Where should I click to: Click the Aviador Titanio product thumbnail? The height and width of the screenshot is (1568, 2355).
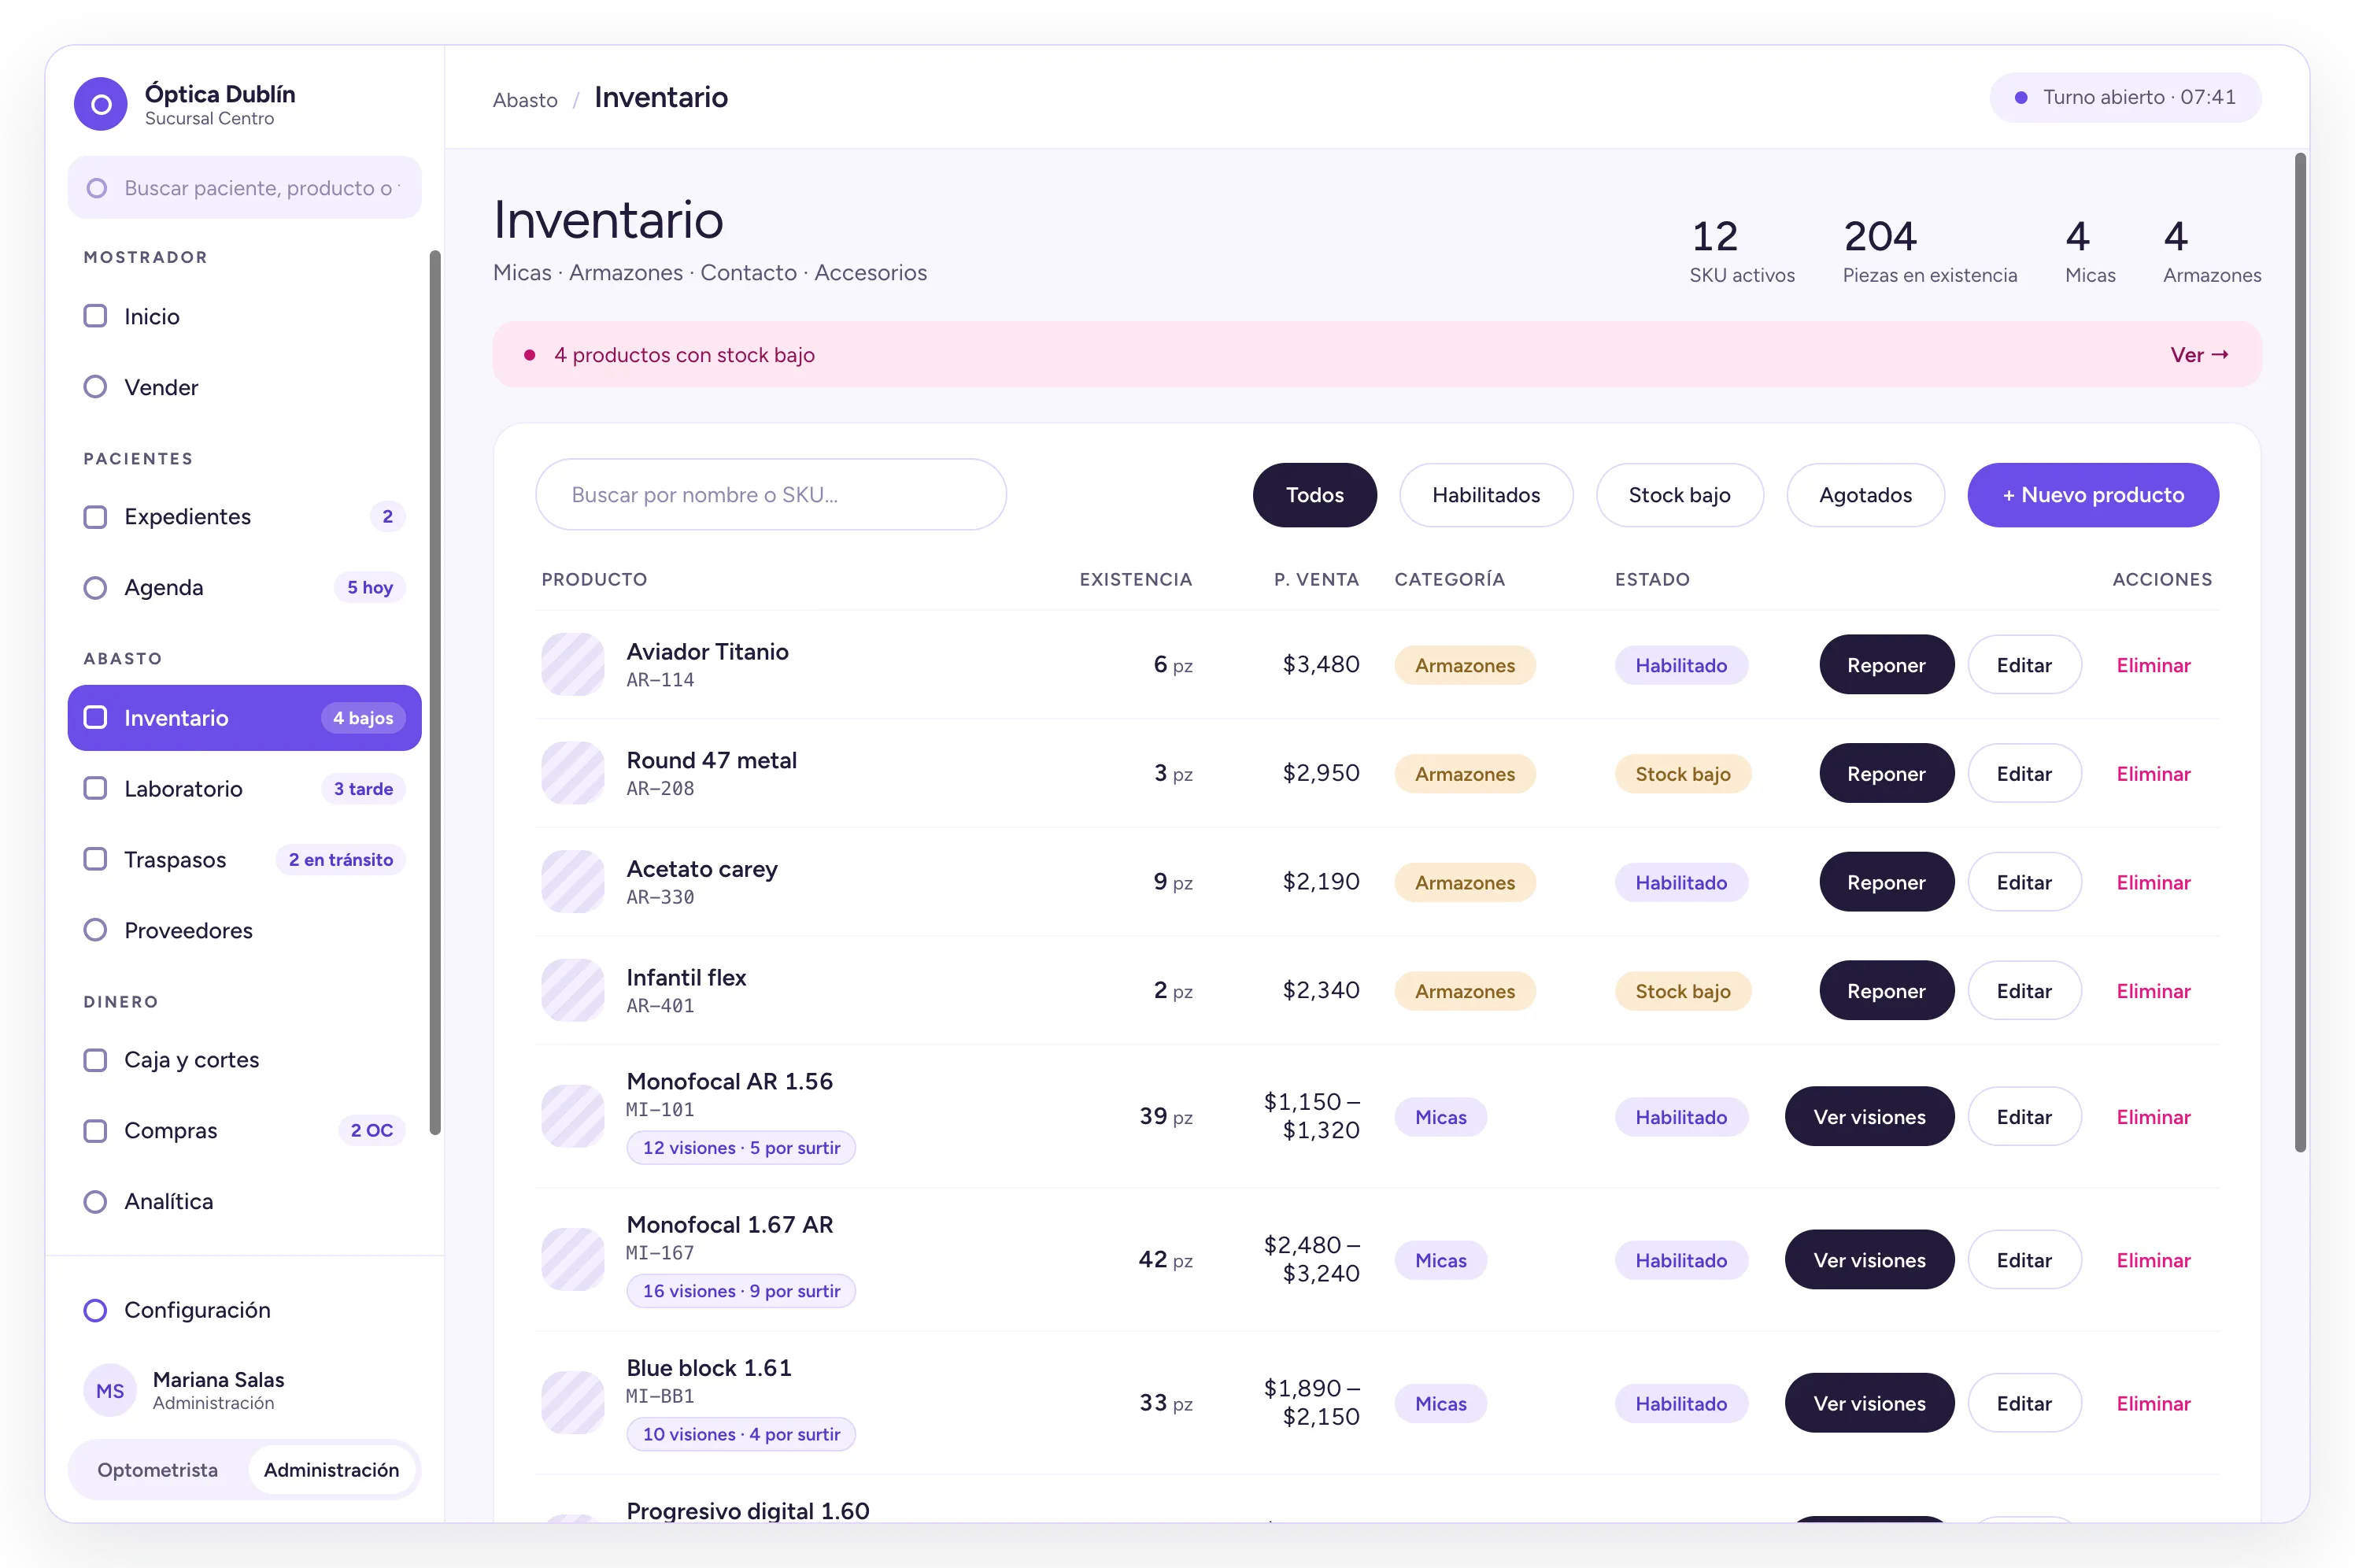573,665
